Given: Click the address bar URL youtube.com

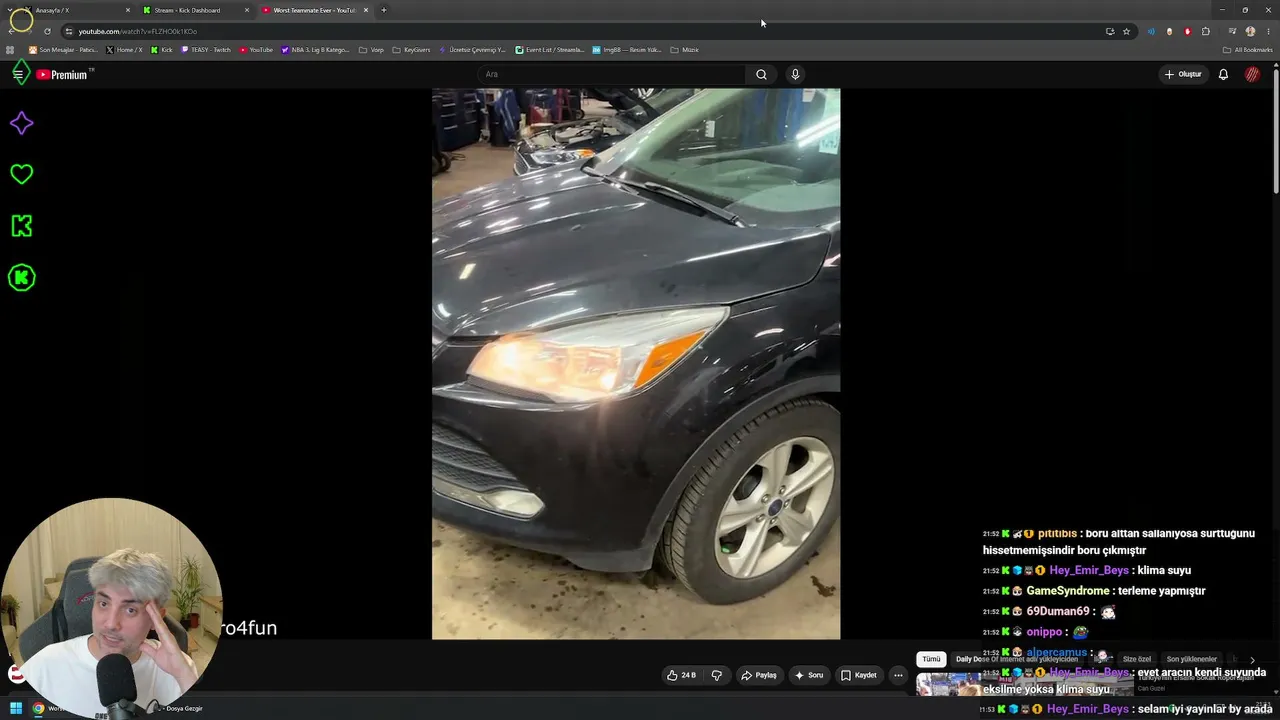Looking at the screenshot, I should pos(138,31).
